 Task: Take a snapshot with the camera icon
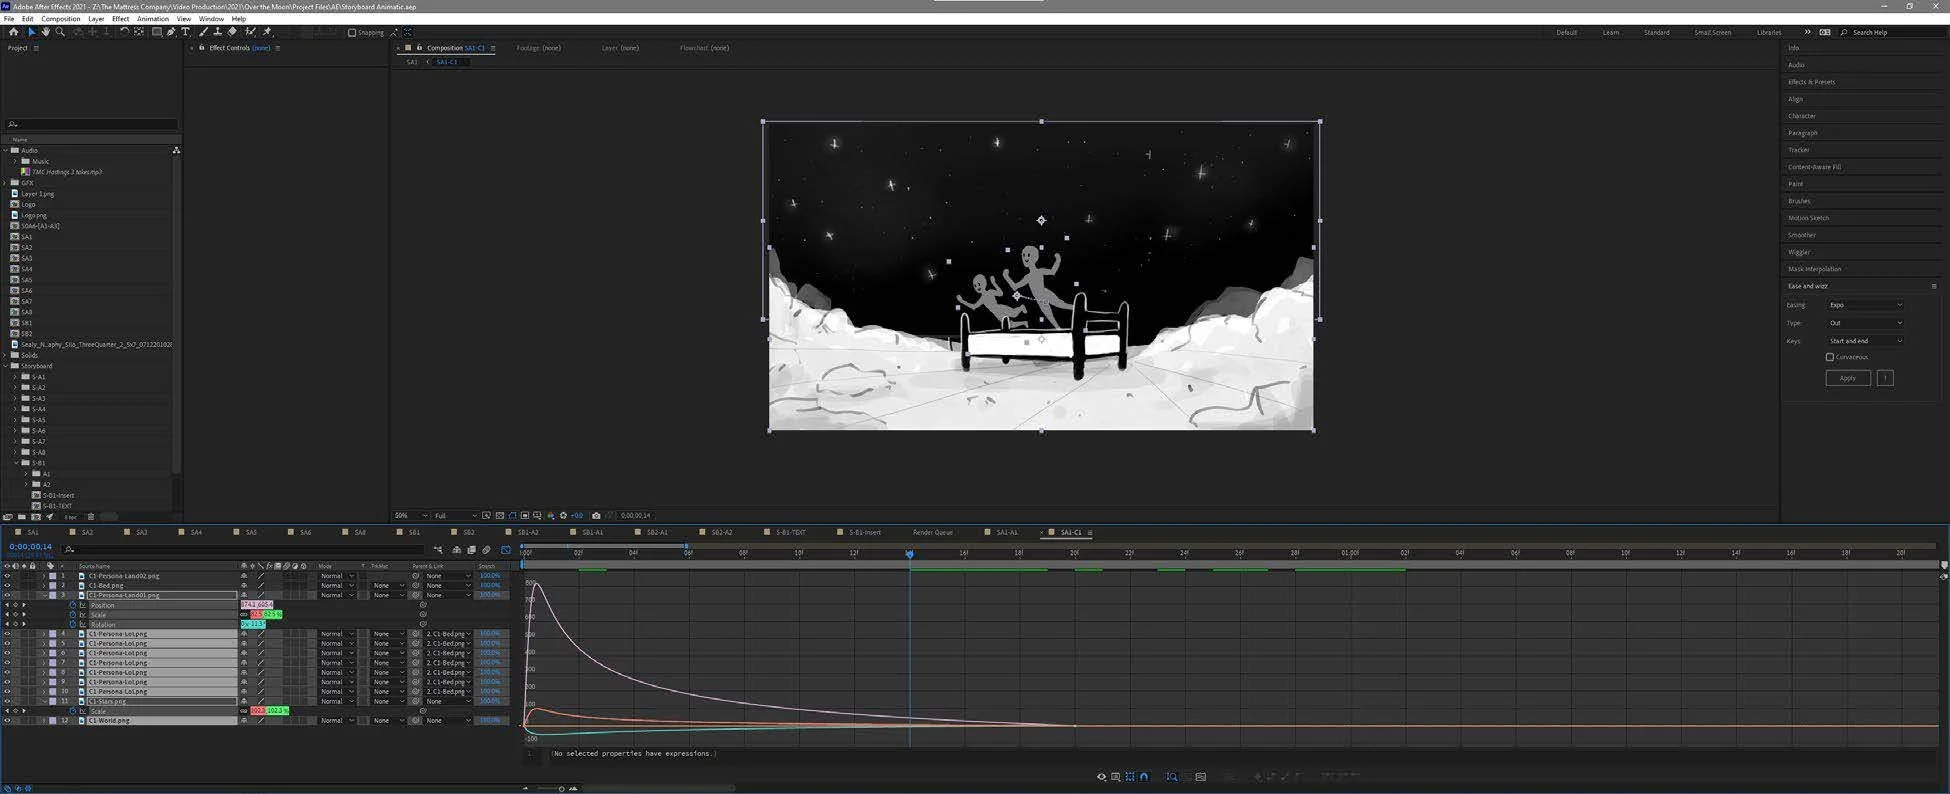pyautogui.click(x=596, y=516)
